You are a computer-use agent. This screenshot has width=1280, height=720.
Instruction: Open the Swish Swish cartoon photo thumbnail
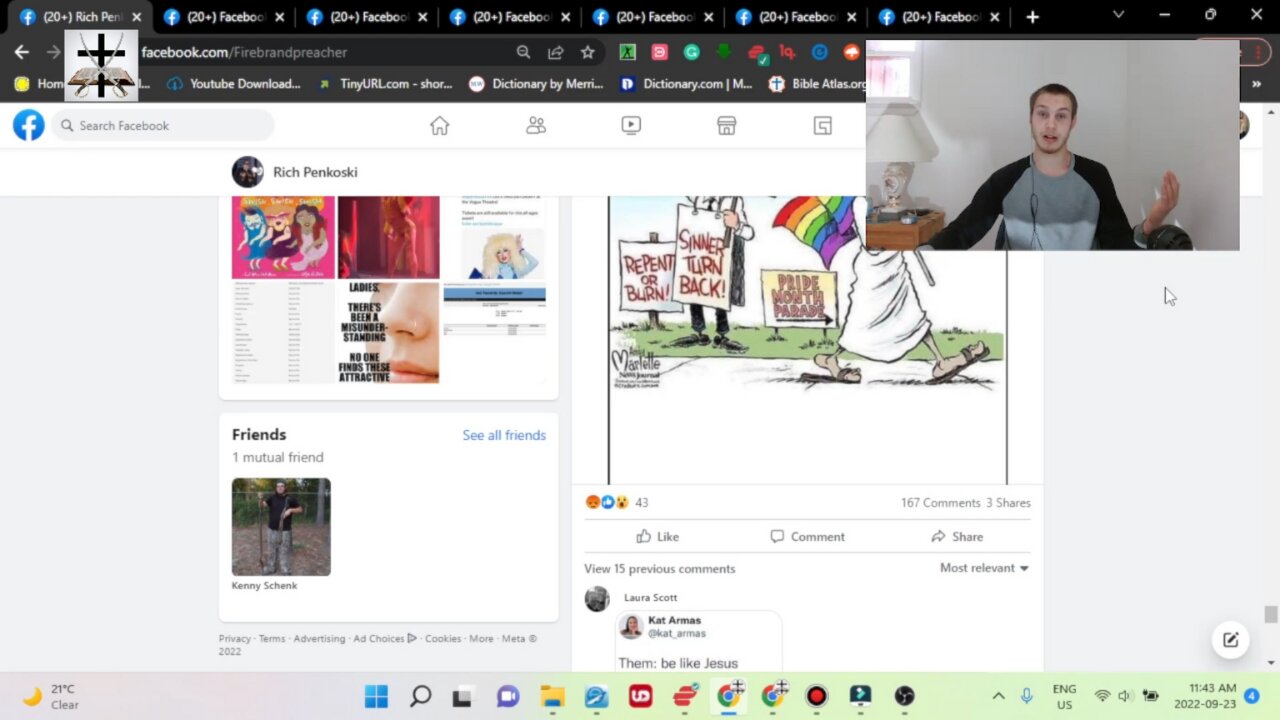[284, 237]
